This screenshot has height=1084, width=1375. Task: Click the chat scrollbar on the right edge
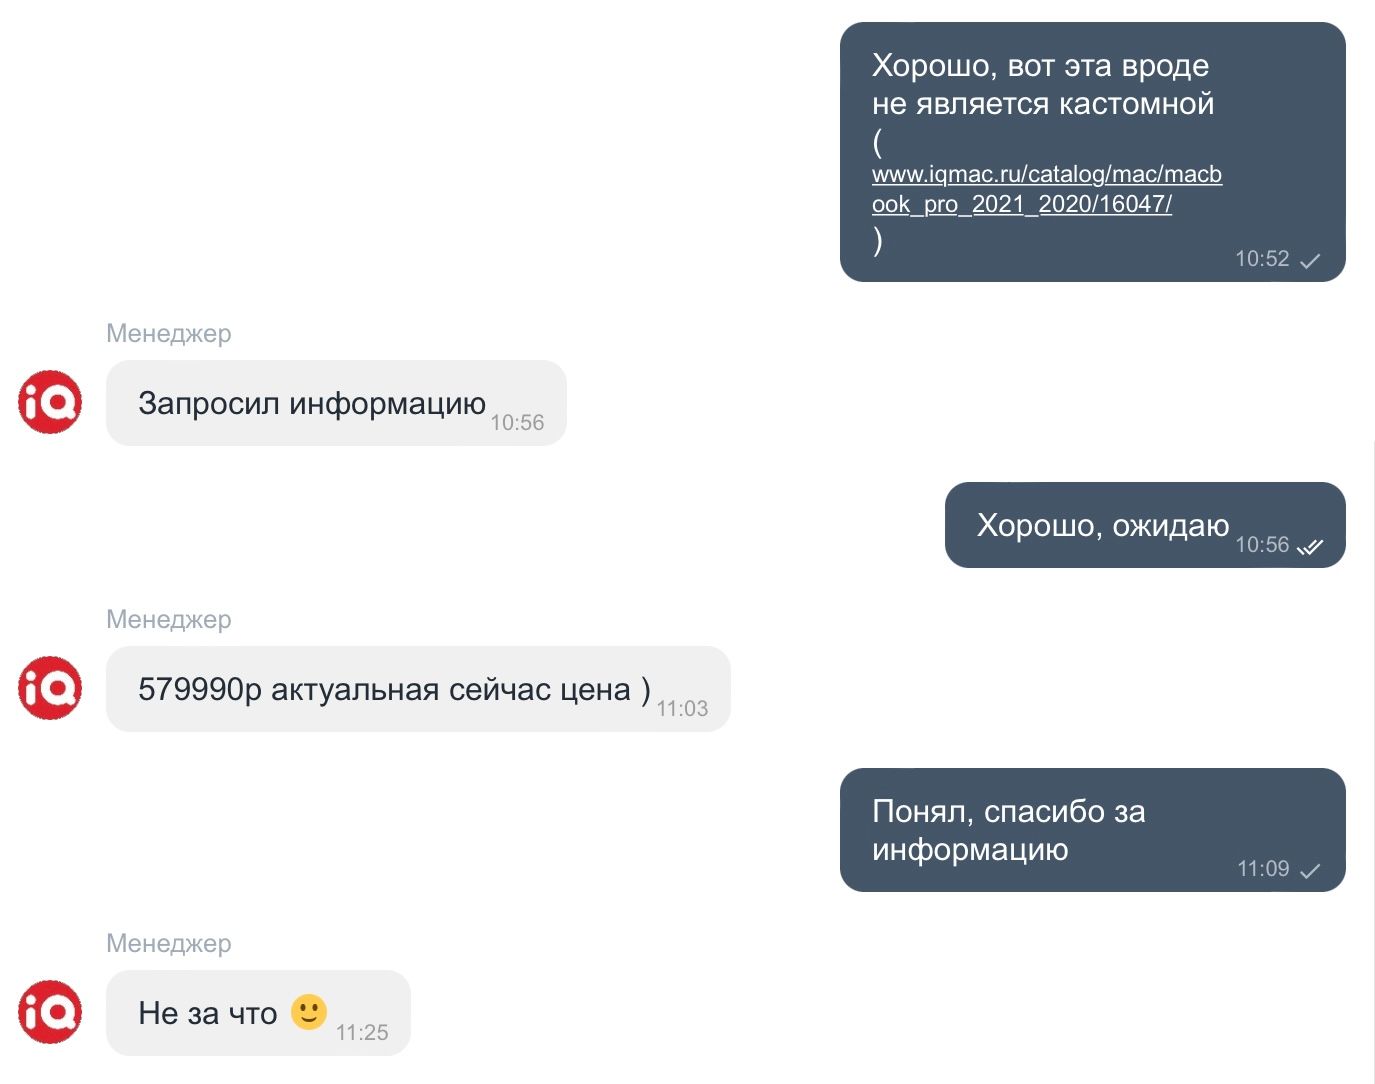[1372, 760]
